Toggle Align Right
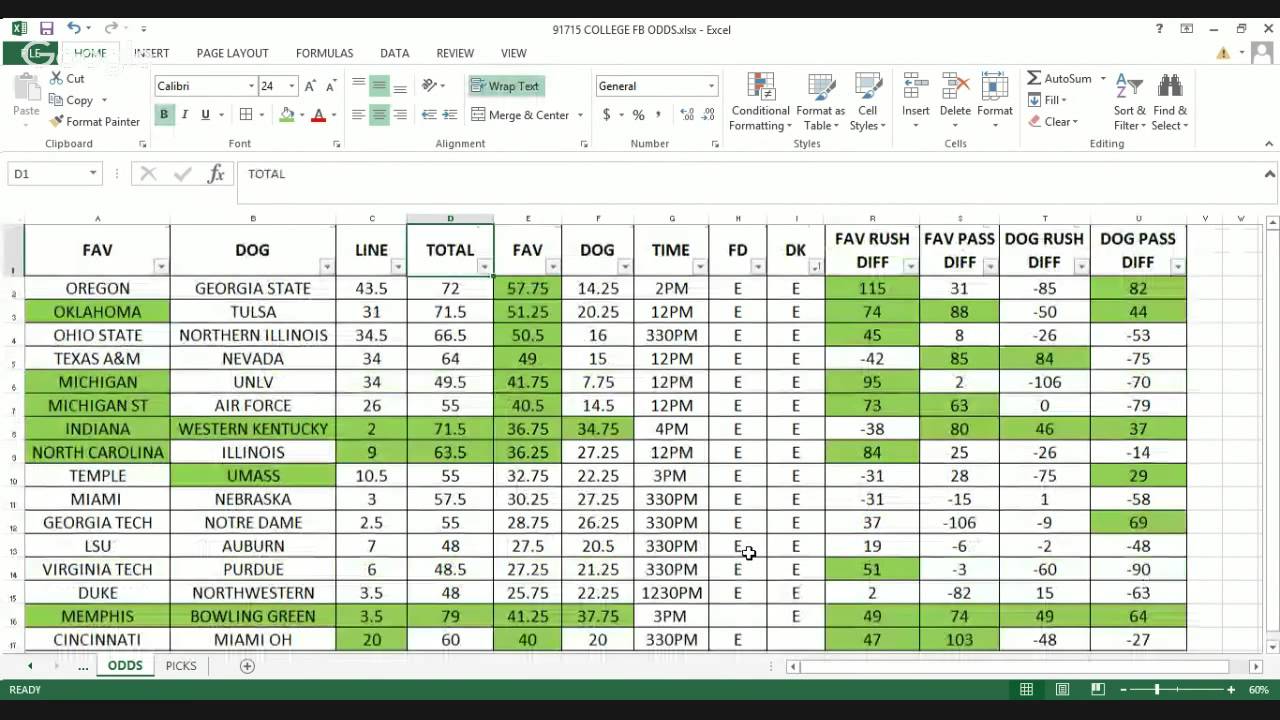 pyautogui.click(x=400, y=115)
